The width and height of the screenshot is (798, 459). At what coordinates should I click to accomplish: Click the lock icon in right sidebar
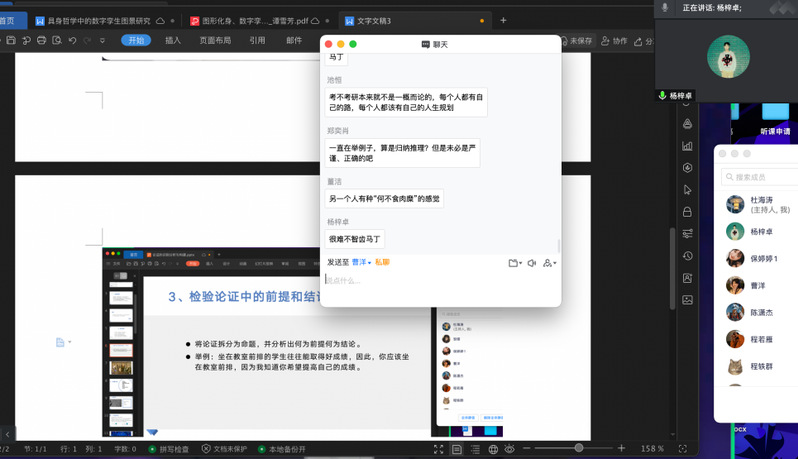click(x=687, y=212)
